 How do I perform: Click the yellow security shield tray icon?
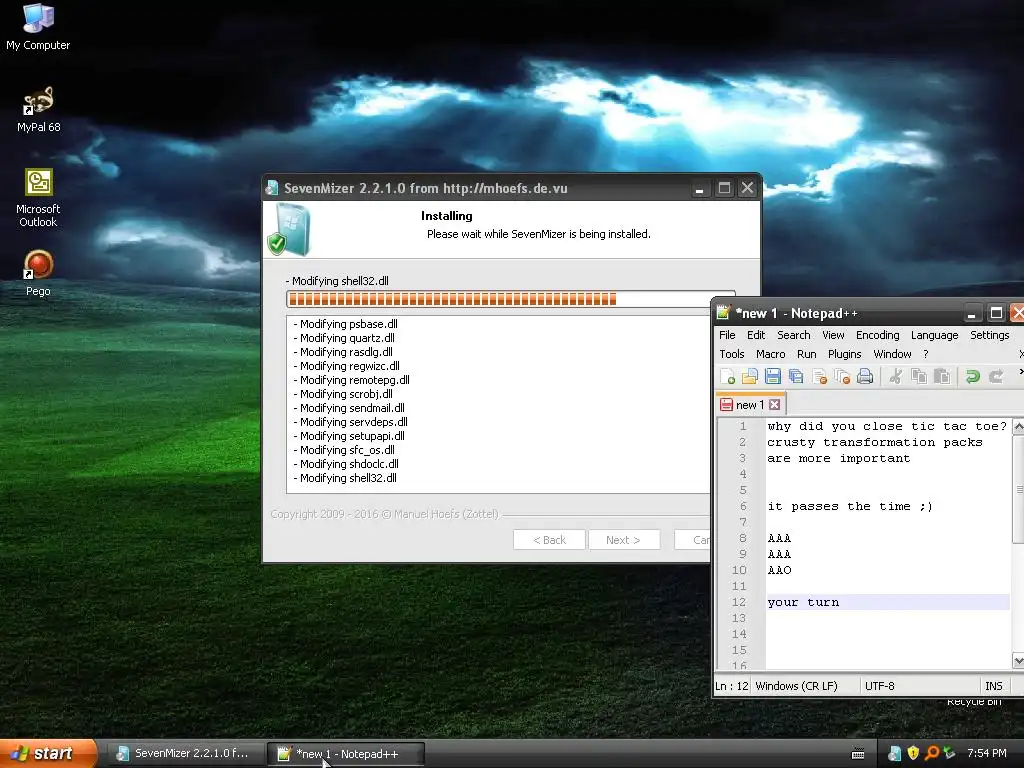point(913,754)
